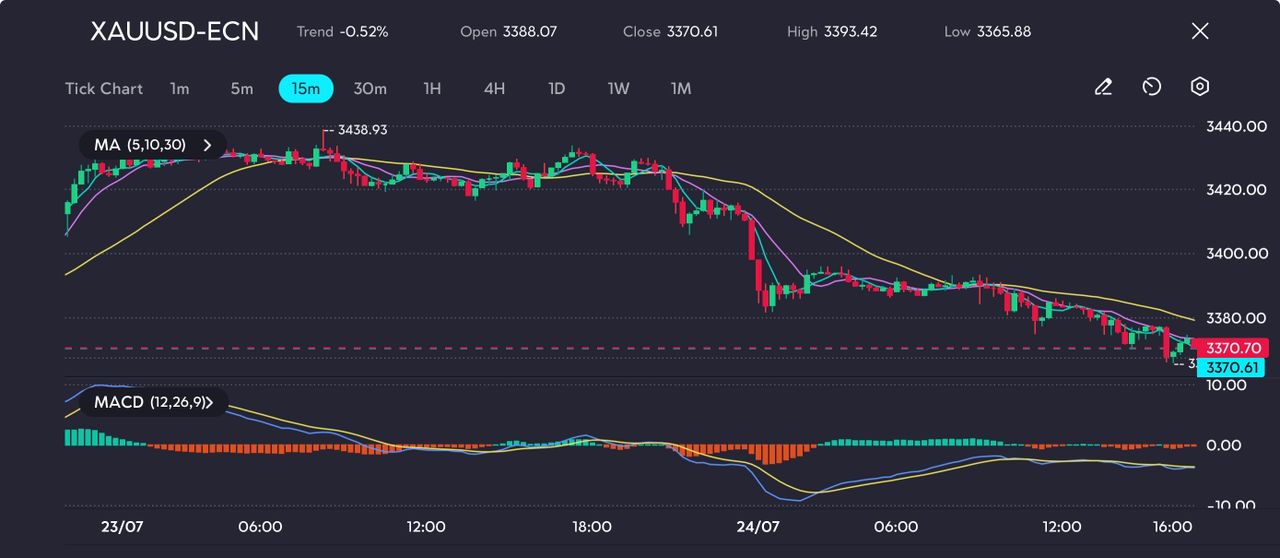Viewport: 1280px width, 558px height.
Task: Close the XAUUSD-ECN chart panel
Action: click(x=1200, y=31)
